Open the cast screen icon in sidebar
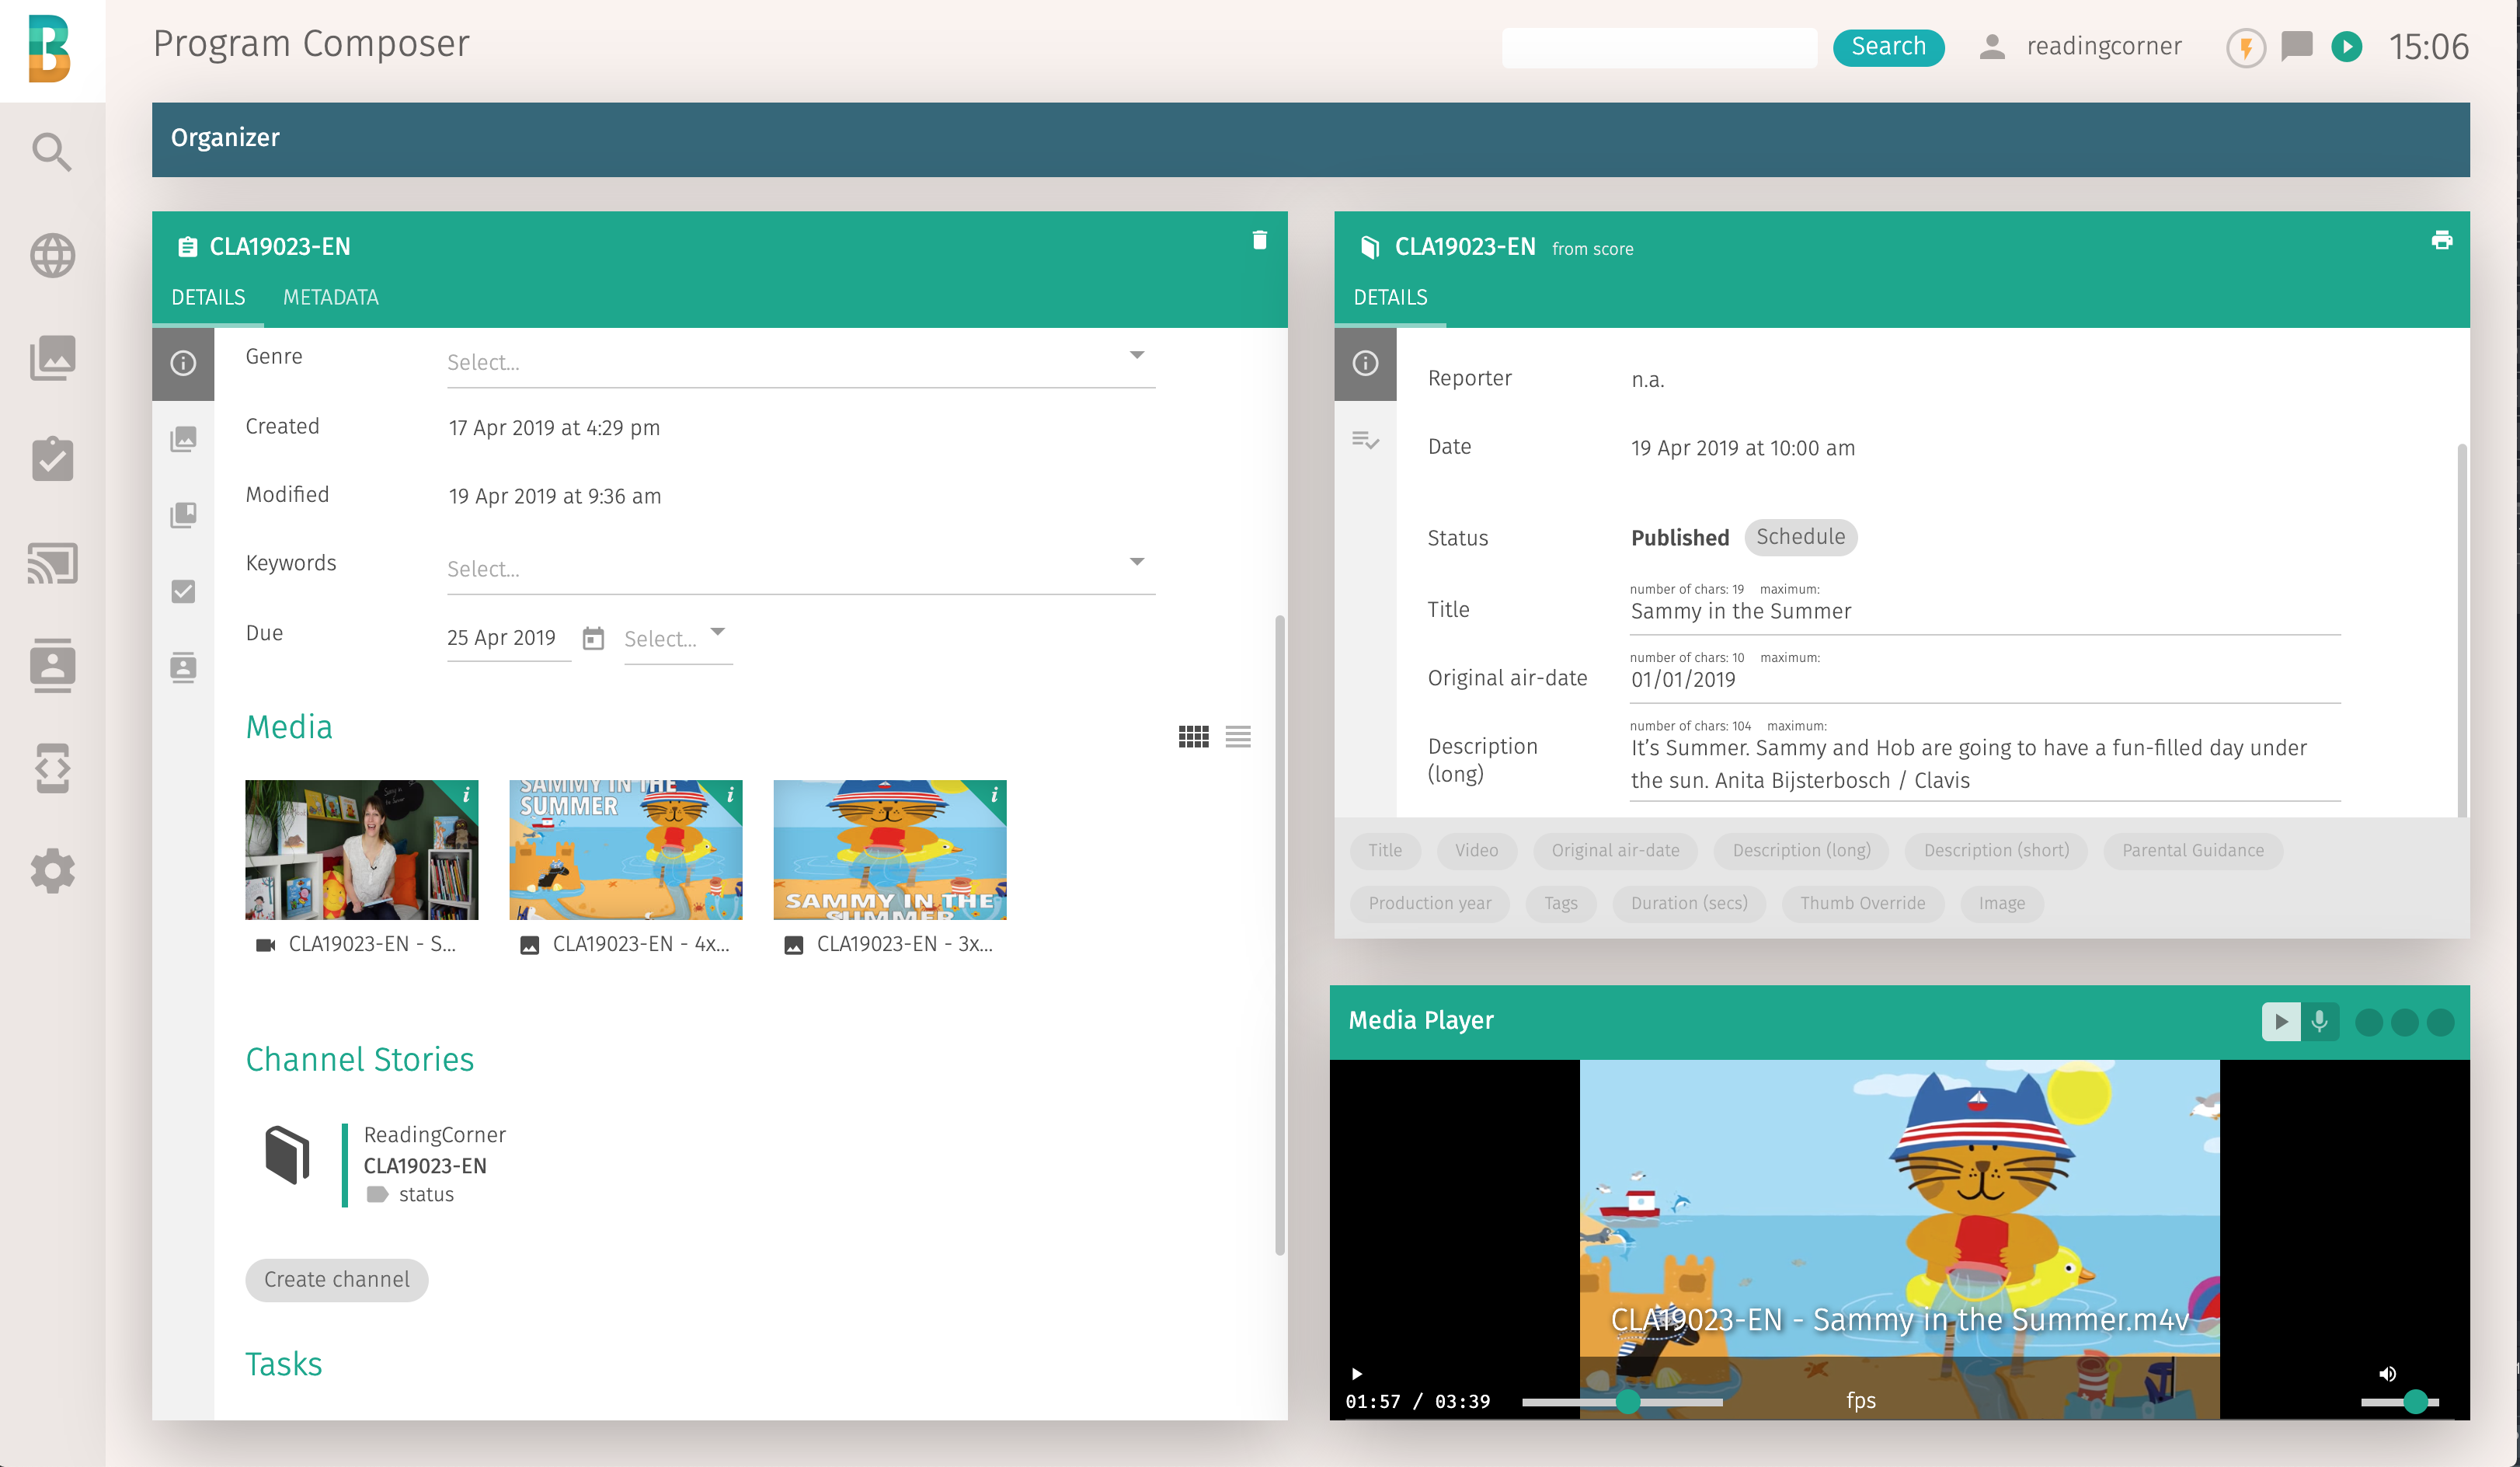Image resolution: width=2520 pixels, height=1467 pixels. point(52,563)
